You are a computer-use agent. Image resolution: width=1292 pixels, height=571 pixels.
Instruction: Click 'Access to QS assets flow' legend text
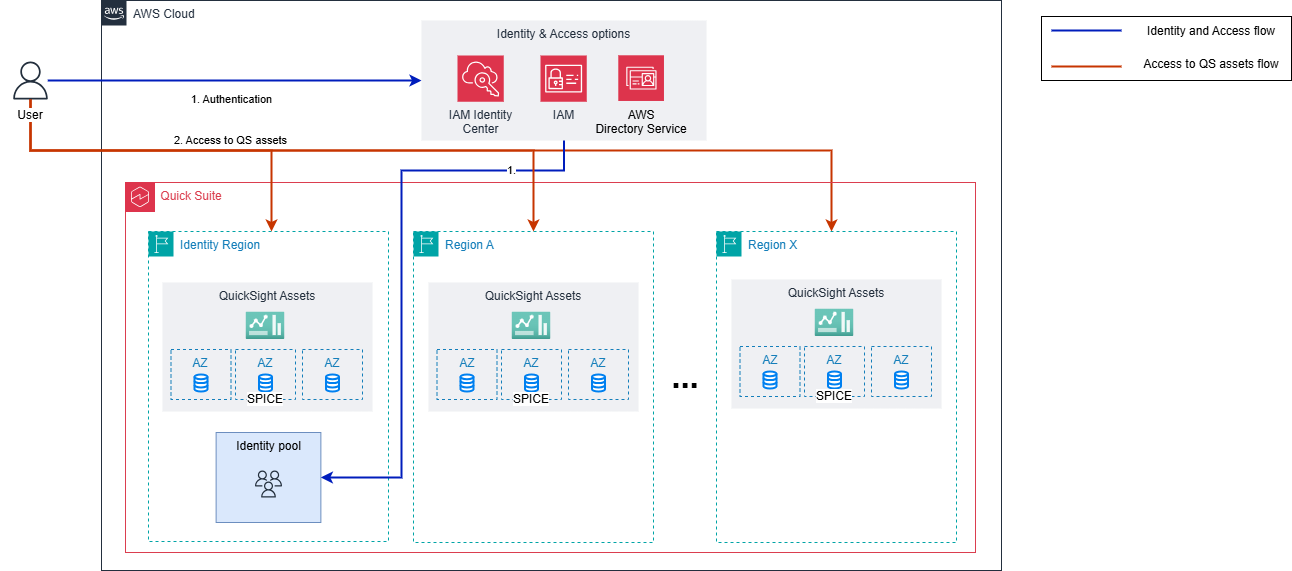pos(1211,64)
